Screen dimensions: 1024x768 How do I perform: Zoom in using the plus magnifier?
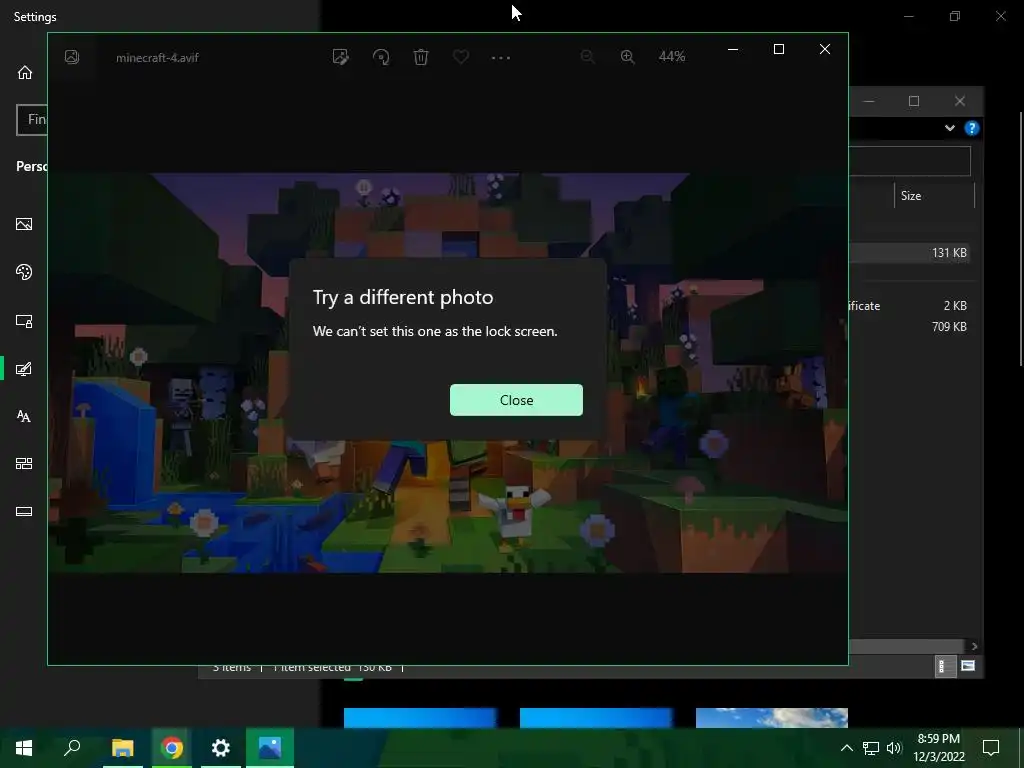click(628, 57)
